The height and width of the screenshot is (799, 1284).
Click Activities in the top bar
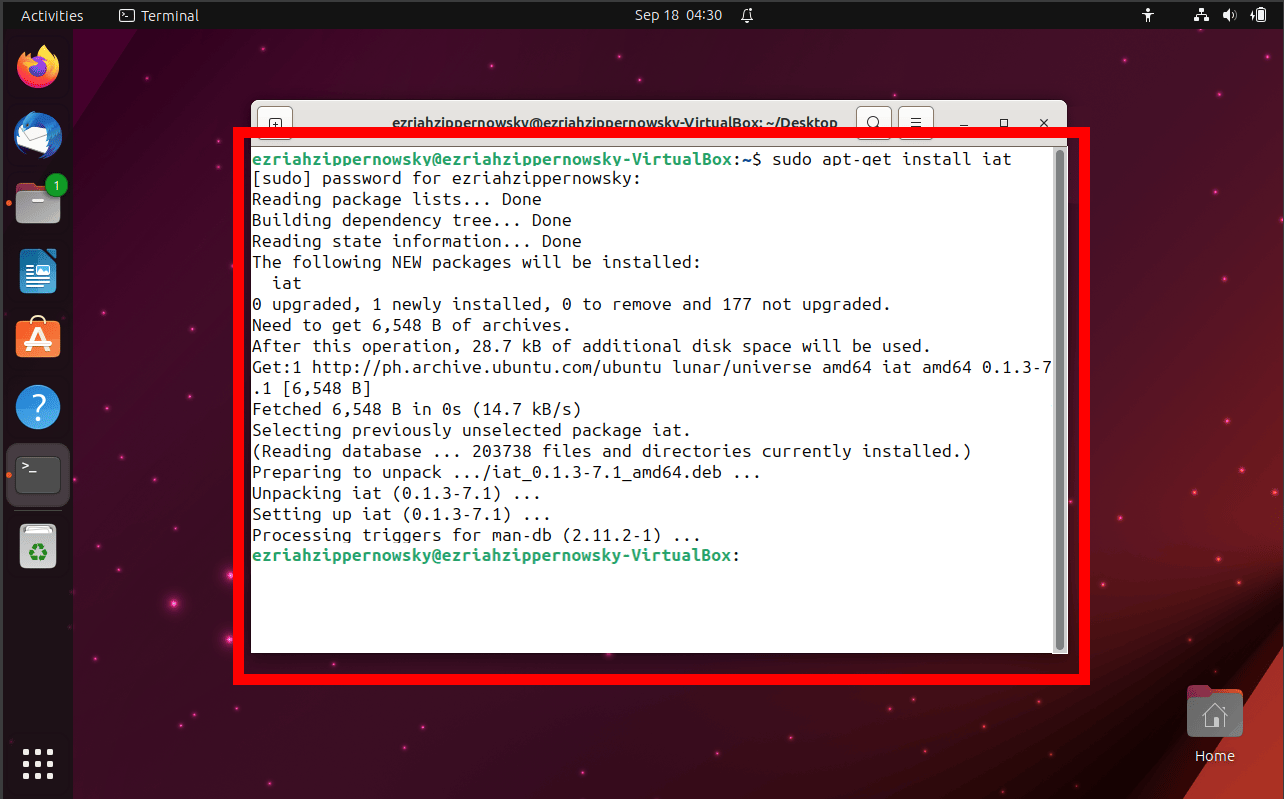[x=51, y=15]
